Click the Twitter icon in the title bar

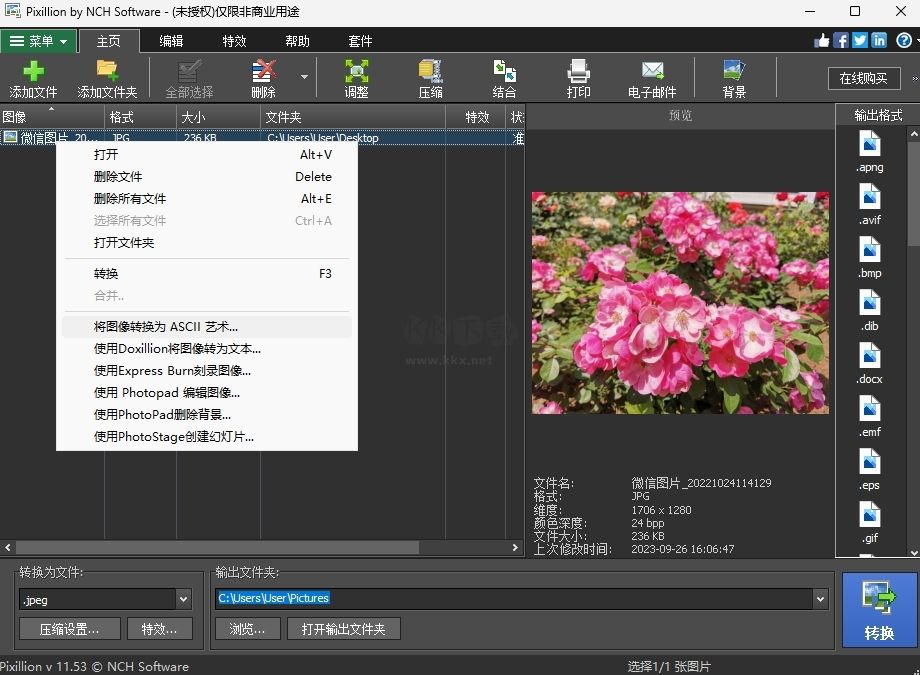click(x=859, y=40)
